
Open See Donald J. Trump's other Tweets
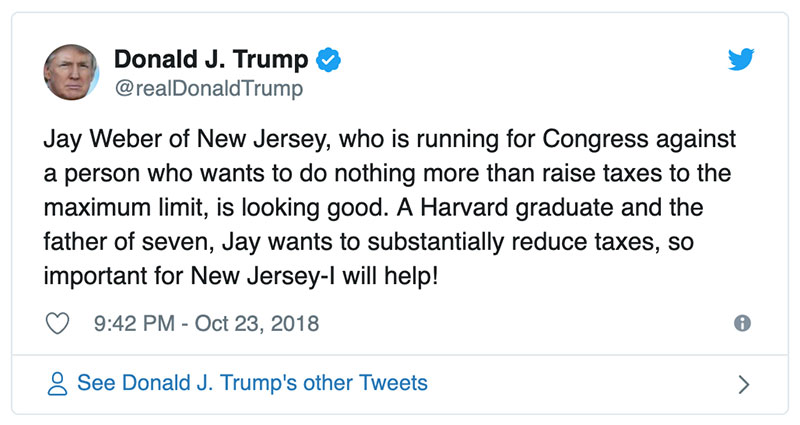point(252,383)
